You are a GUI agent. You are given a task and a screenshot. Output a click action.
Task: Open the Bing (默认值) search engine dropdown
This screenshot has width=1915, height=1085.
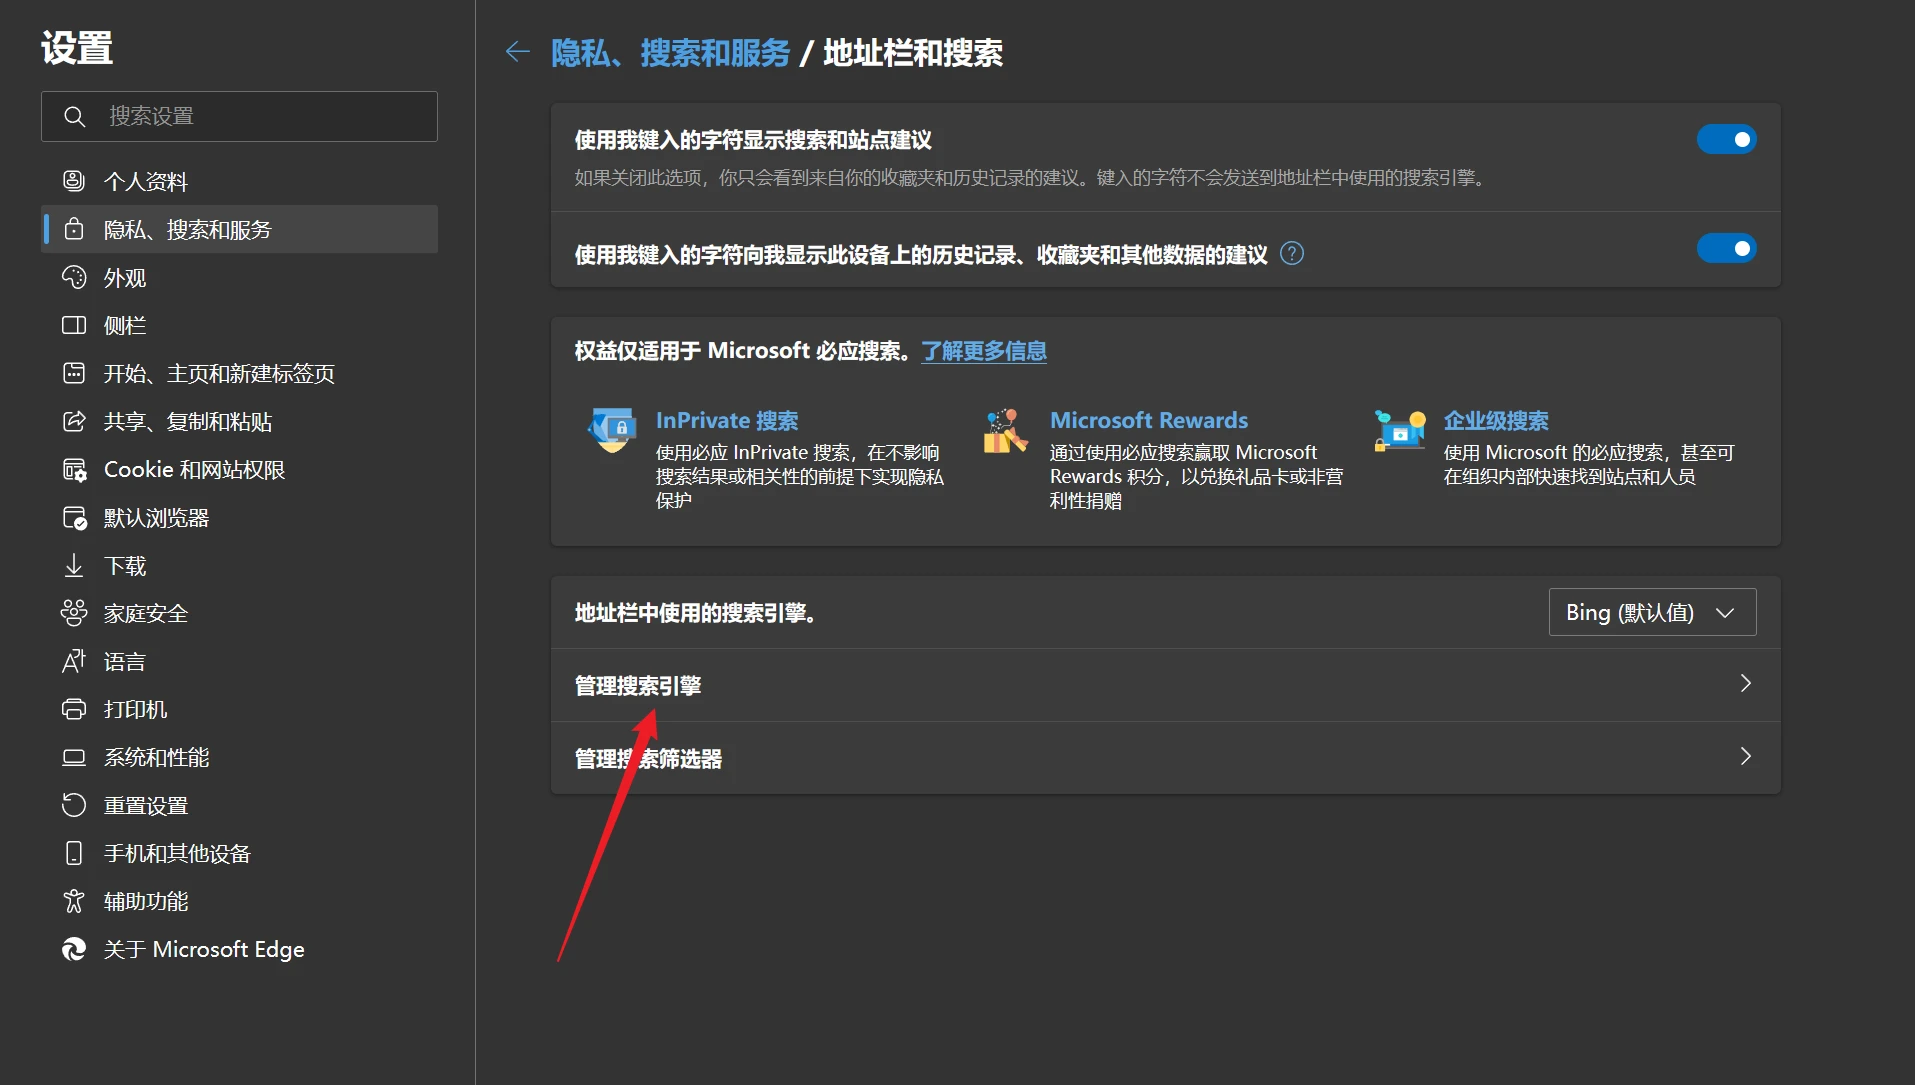point(1652,612)
